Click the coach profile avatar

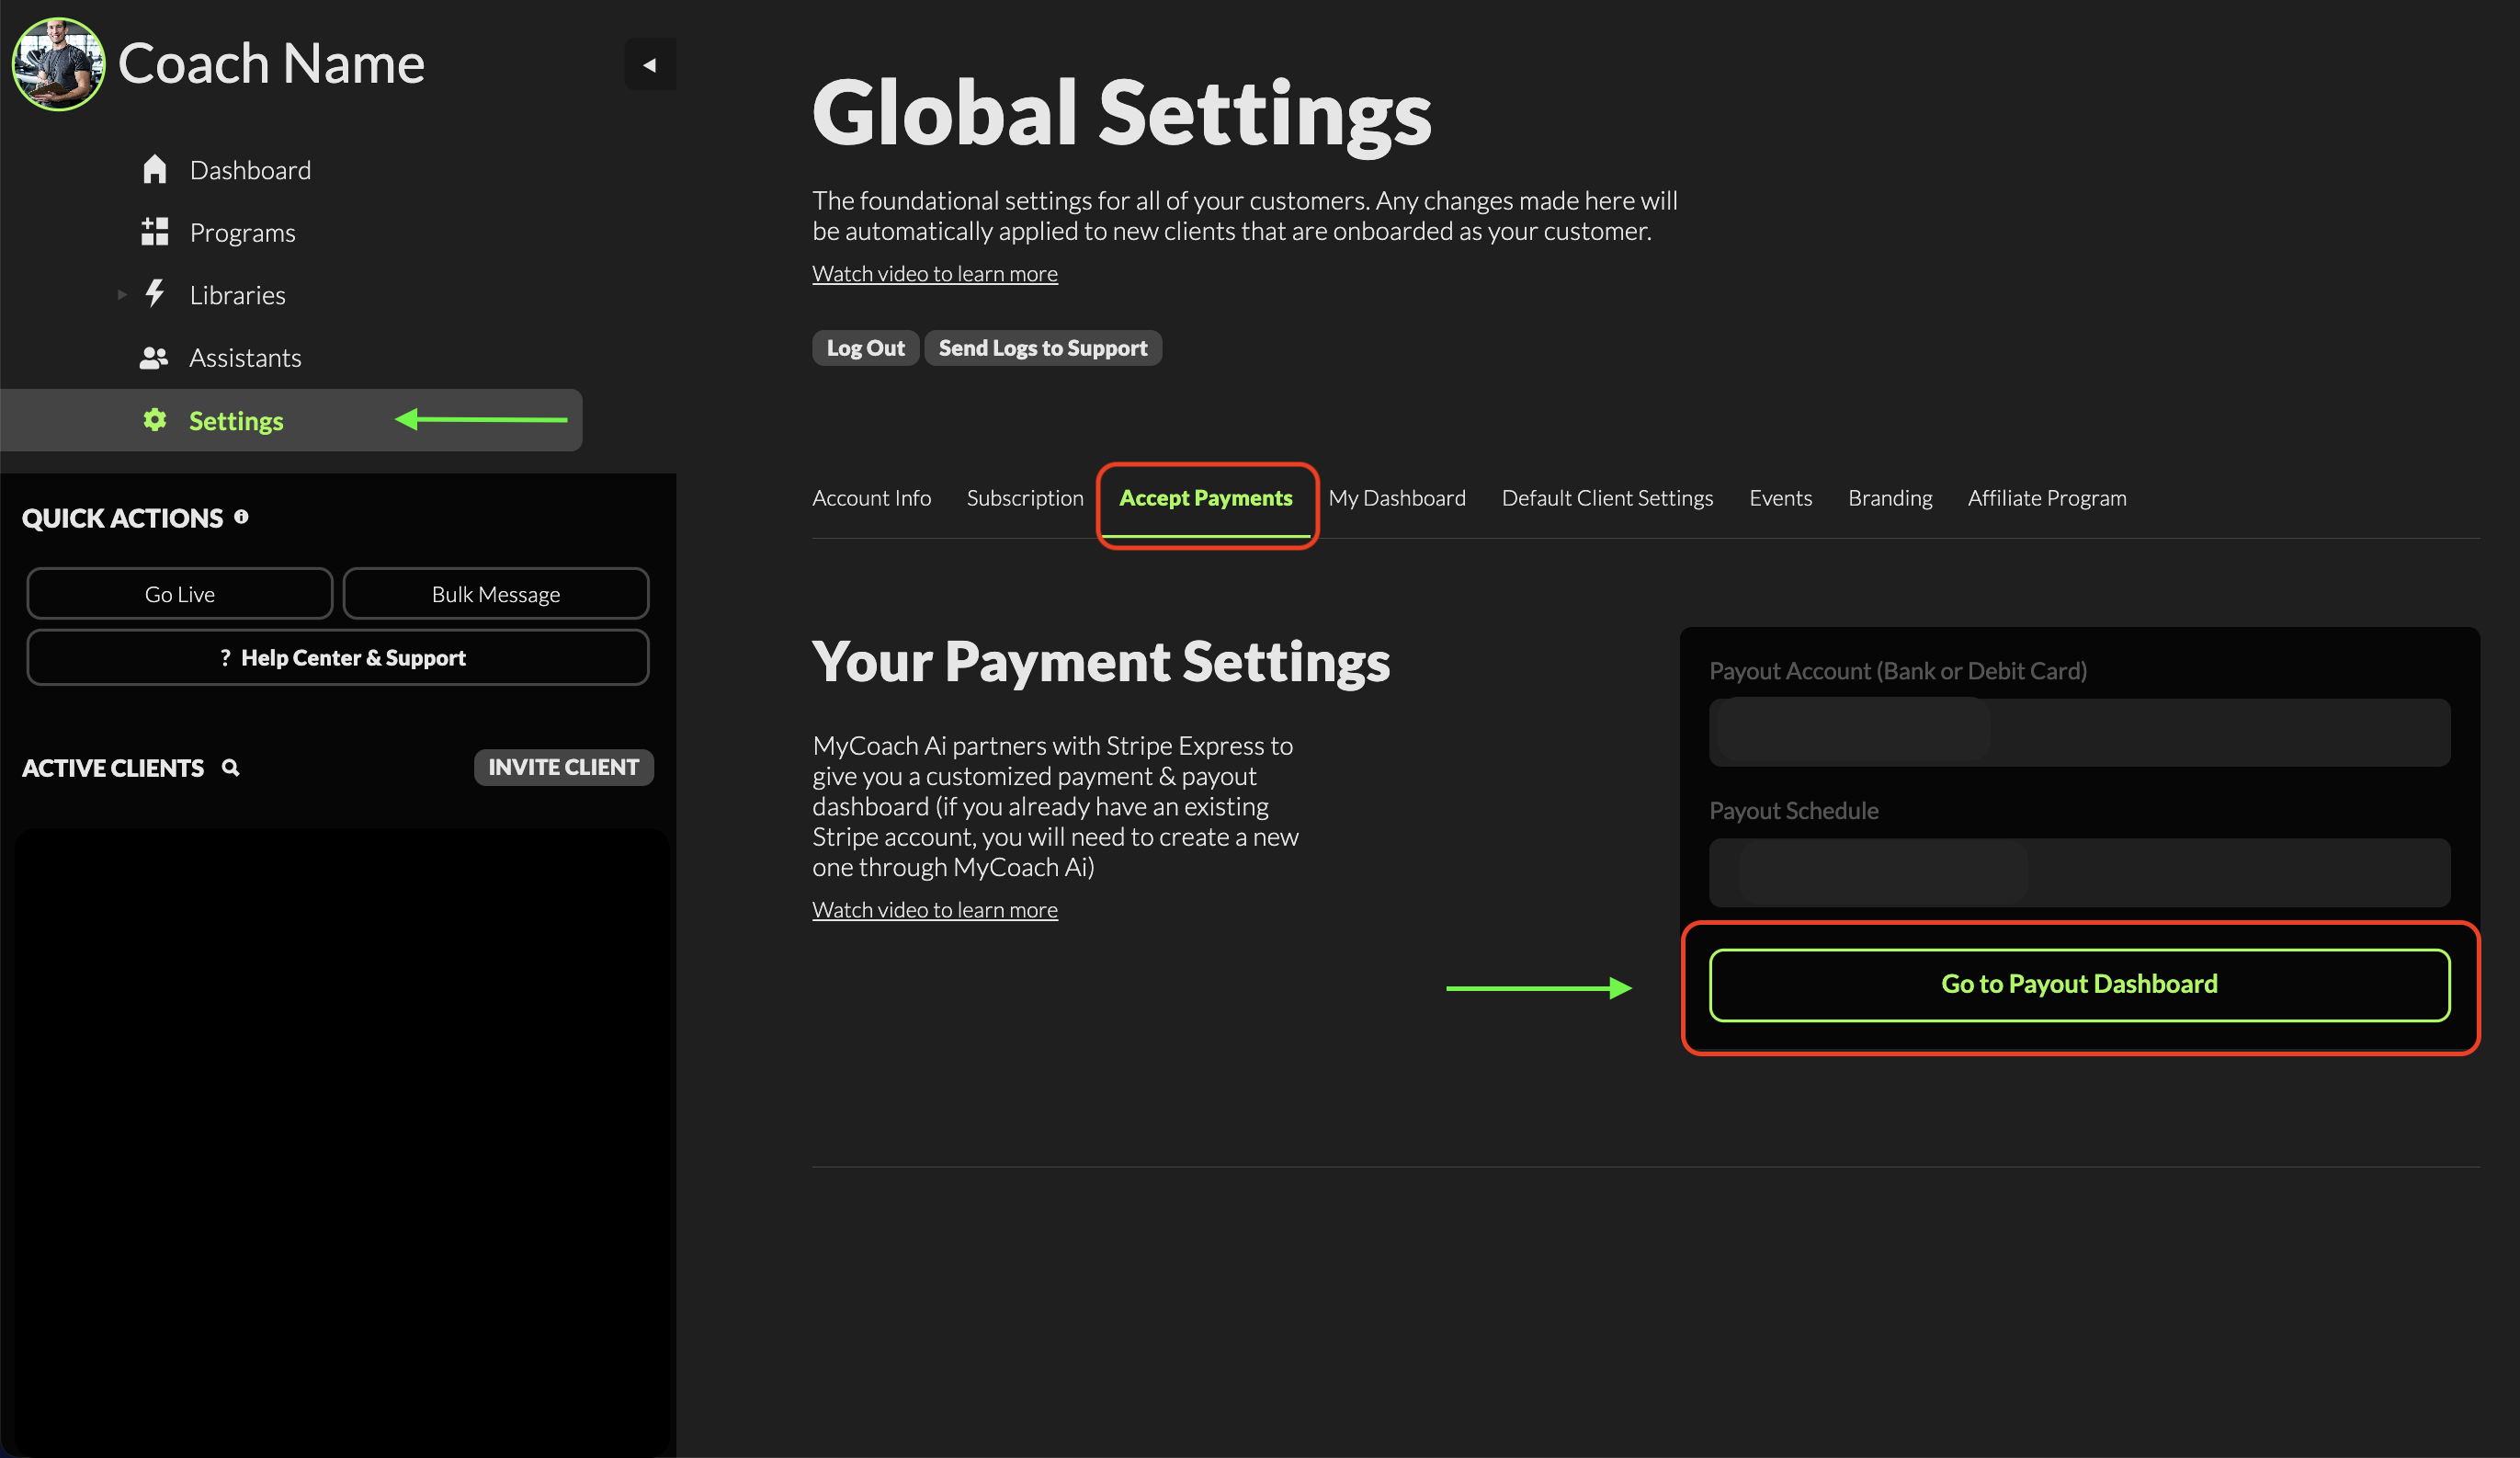[x=58, y=64]
